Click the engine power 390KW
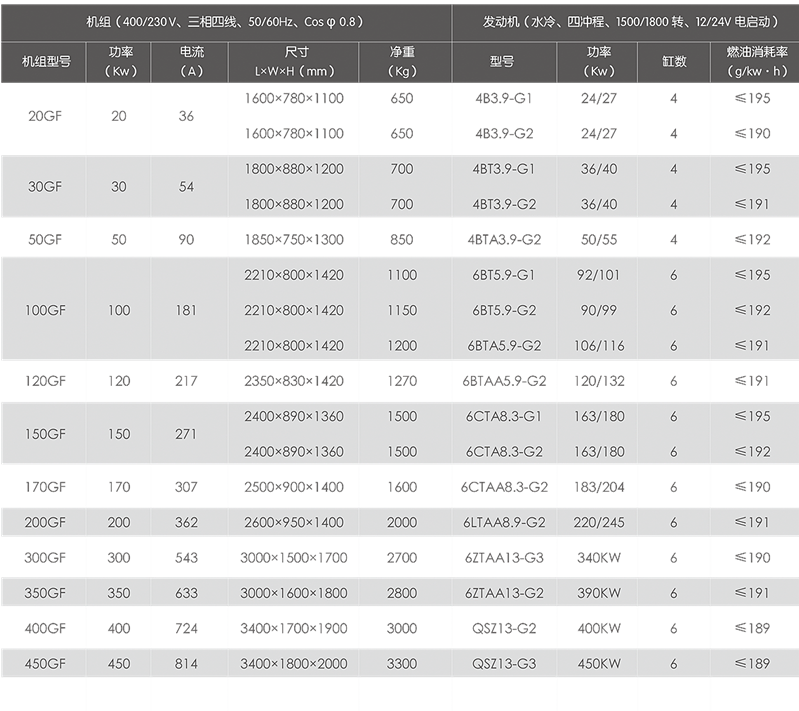This screenshot has width=799, height=711. click(599, 593)
